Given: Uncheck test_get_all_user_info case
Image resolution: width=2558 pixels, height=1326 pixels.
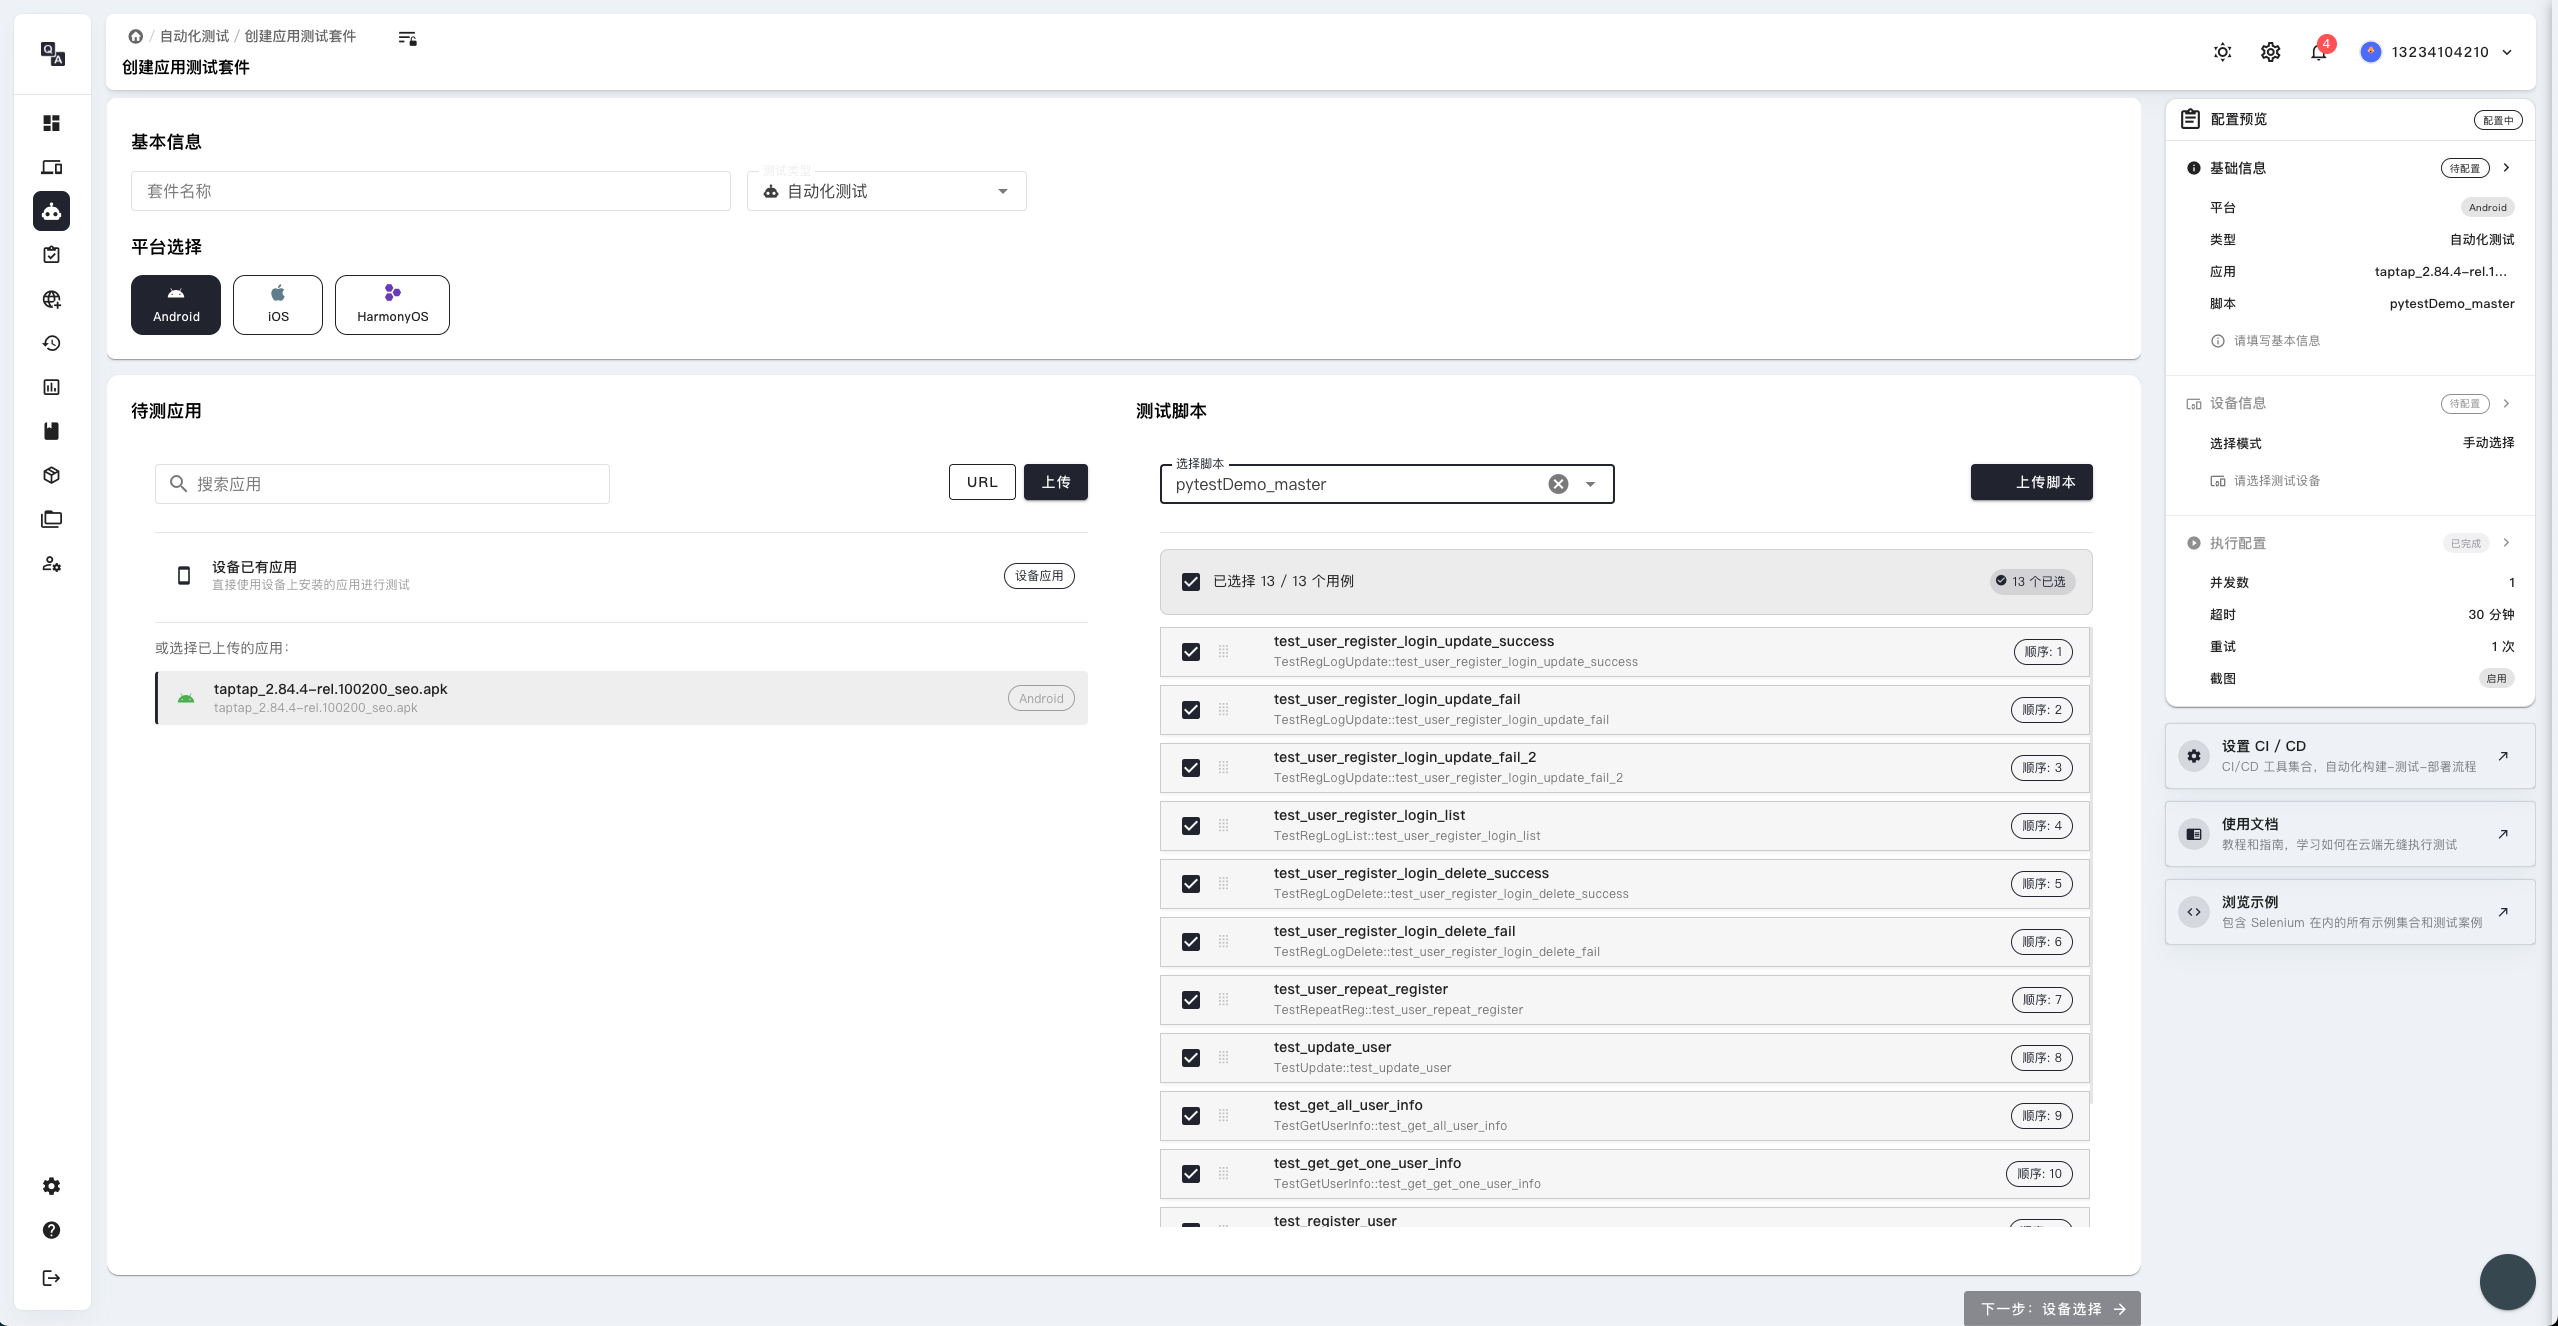Looking at the screenshot, I should [x=1191, y=1116].
